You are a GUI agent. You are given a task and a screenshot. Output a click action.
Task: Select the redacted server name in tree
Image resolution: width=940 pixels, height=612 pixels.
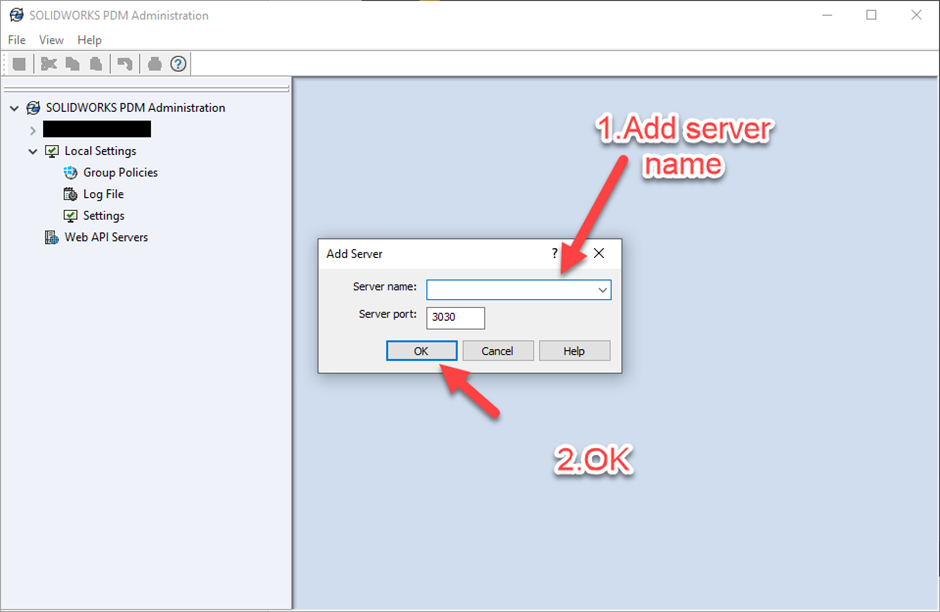[97, 129]
